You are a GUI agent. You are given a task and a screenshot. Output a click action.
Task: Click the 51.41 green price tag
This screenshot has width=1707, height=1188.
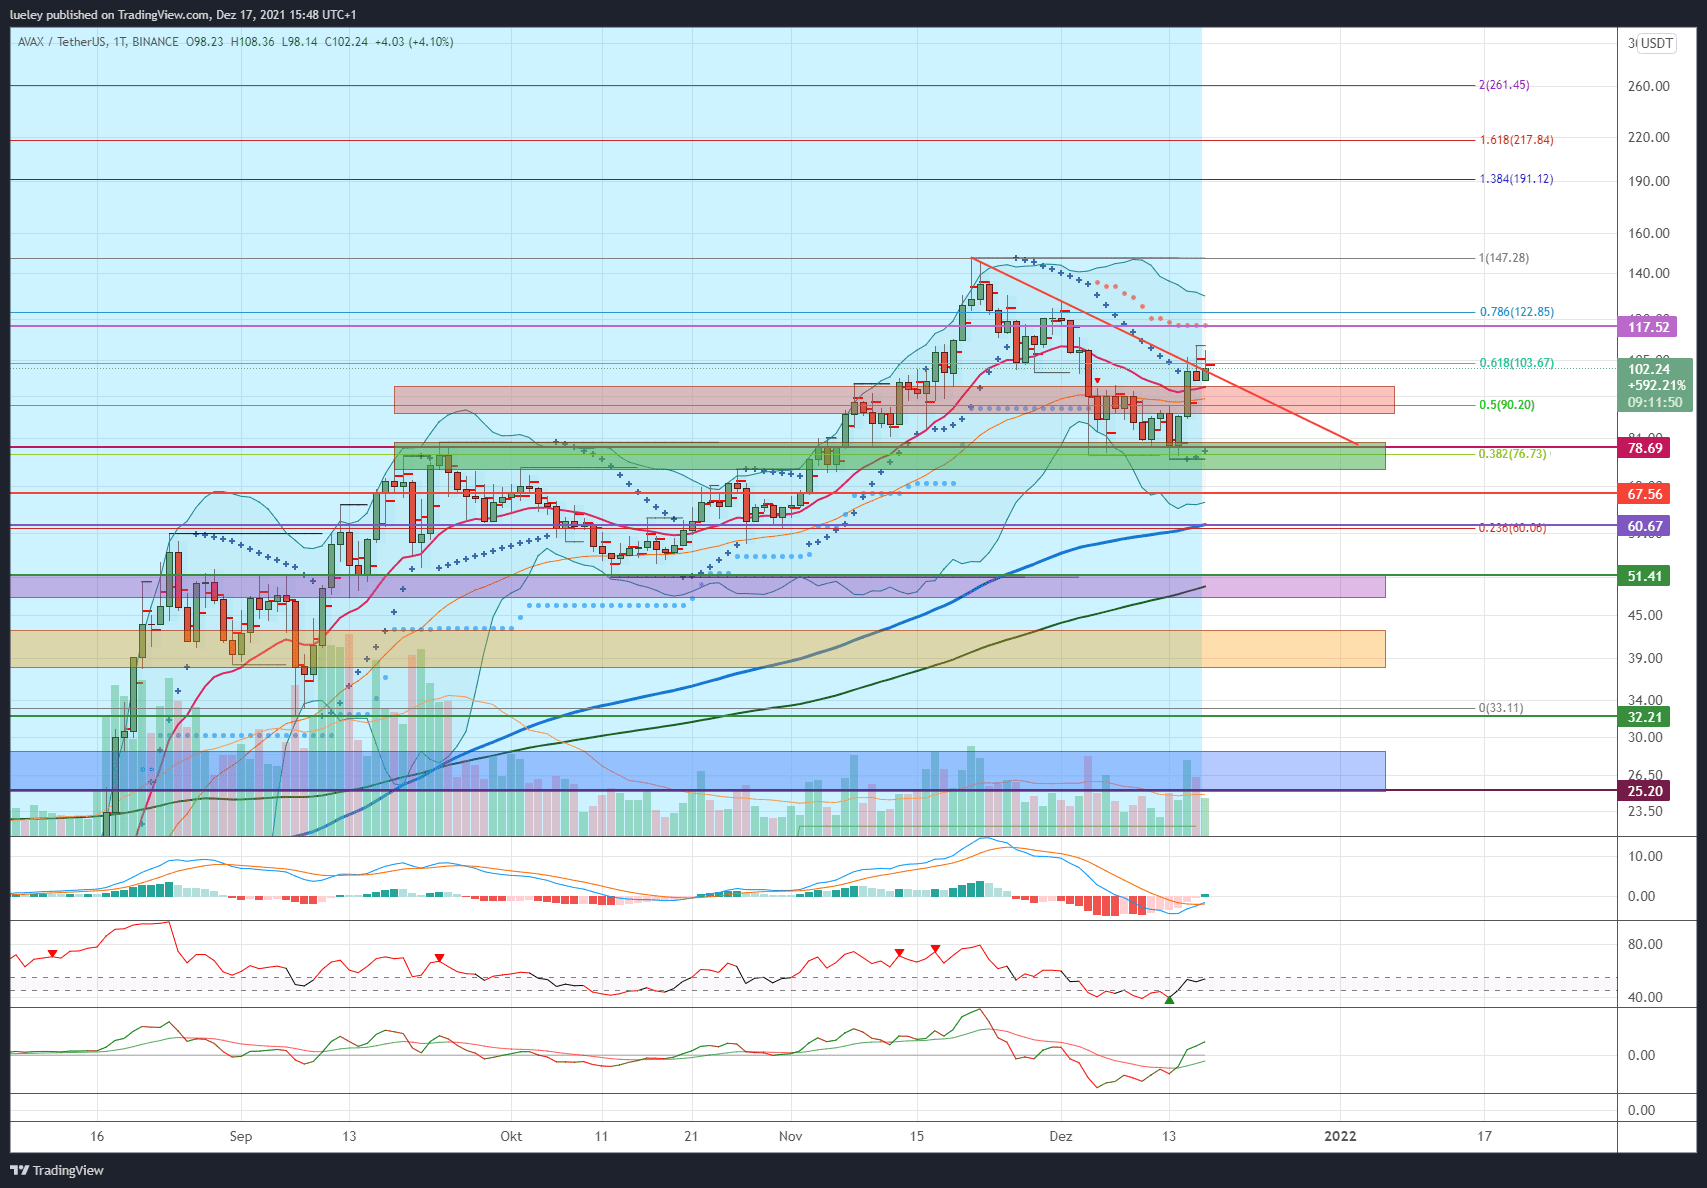(1645, 576)
